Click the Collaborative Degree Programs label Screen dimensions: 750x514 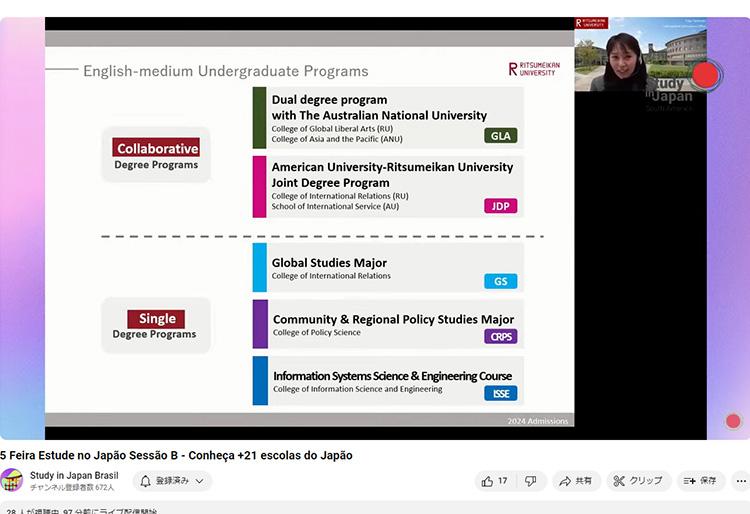(x=156, y=154)
